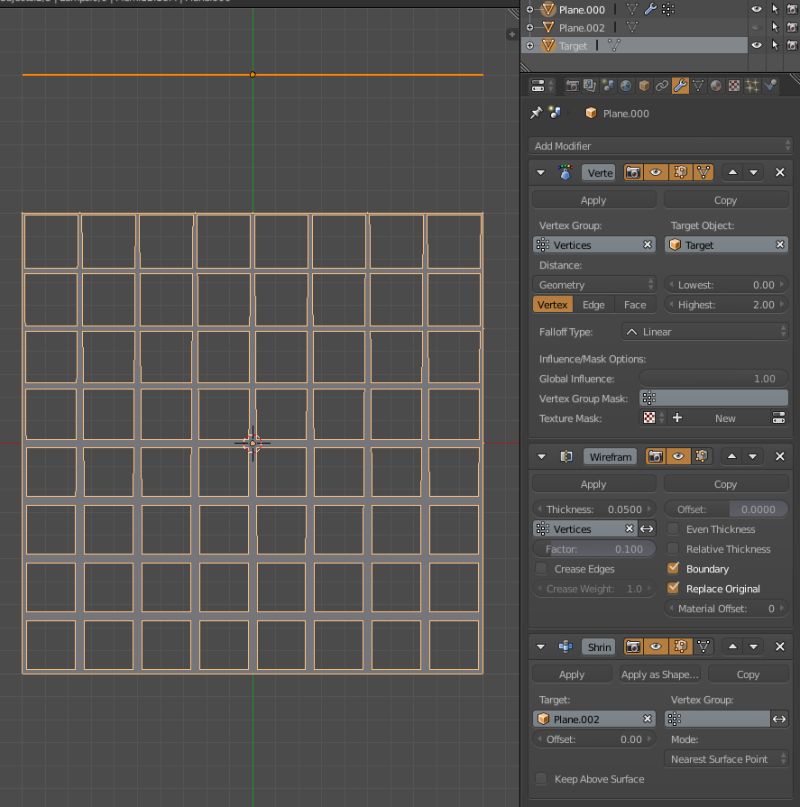Collapse the Vertex Weight Proximity modifier panel
The height and width of the screenshot is (807, 800).
[x=541, y=172]
